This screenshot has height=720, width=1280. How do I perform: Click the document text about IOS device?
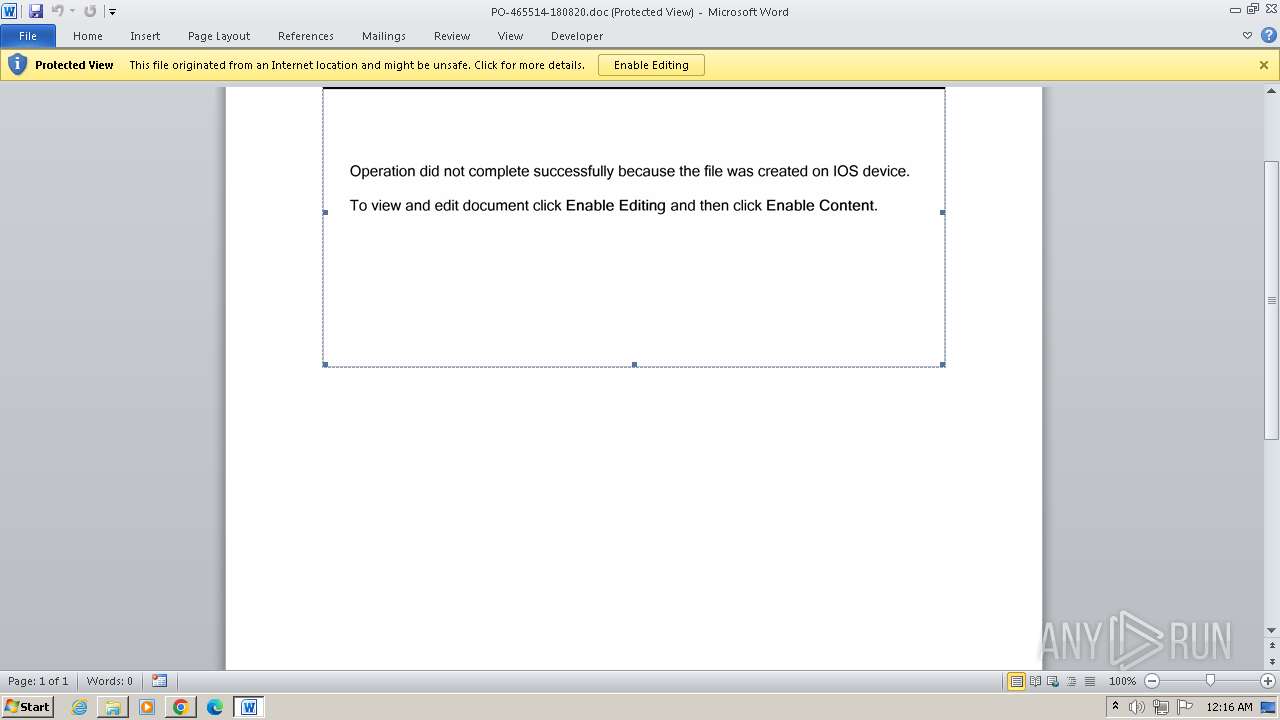[630, 171]
